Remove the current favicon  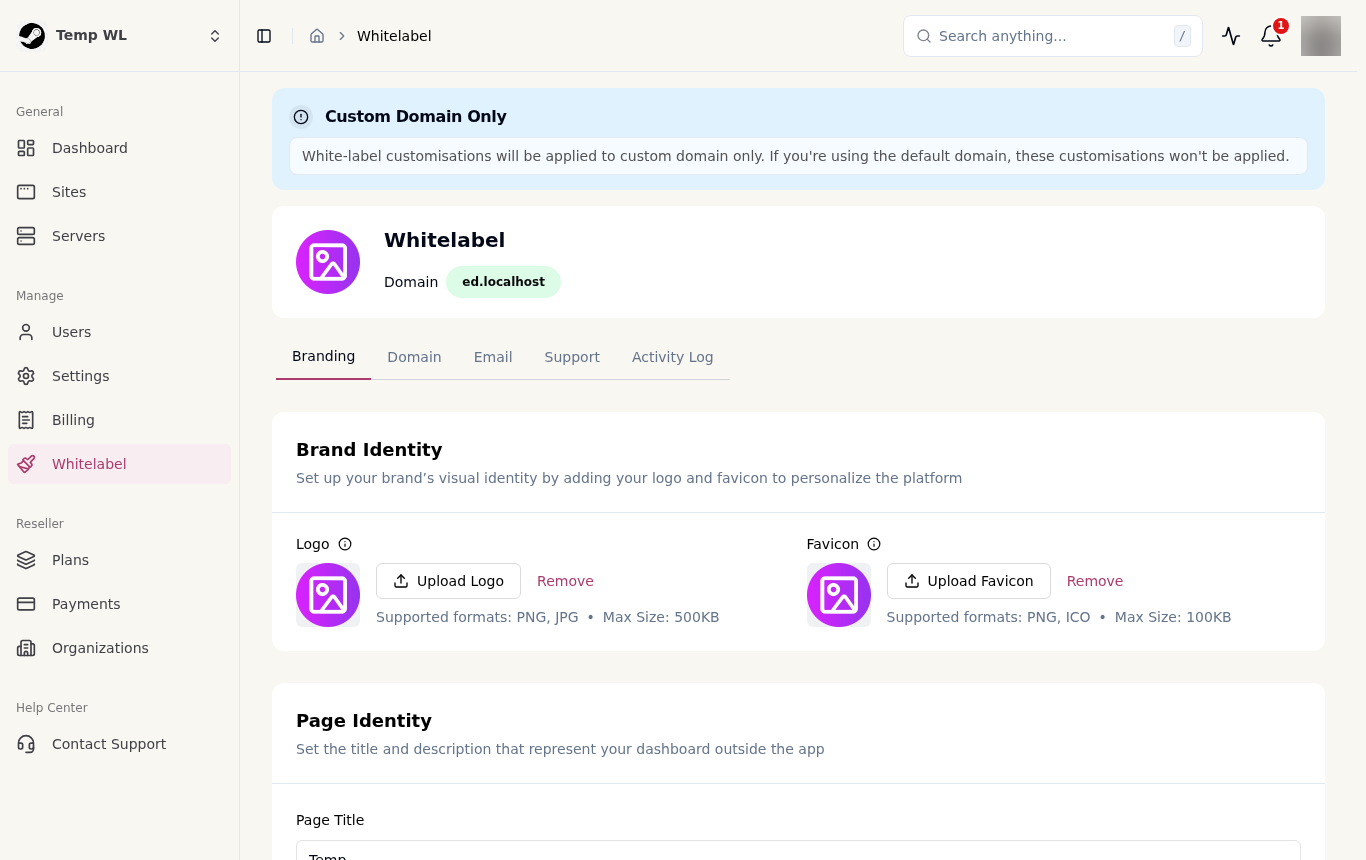click(x=1095, y=581)
